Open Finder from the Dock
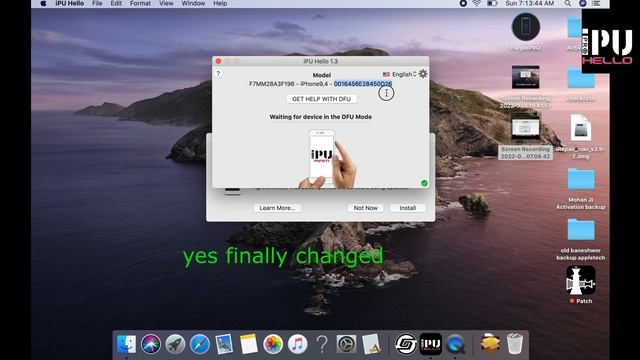The width and height of the screenshot is (640, 360). [x=127, y=344]
